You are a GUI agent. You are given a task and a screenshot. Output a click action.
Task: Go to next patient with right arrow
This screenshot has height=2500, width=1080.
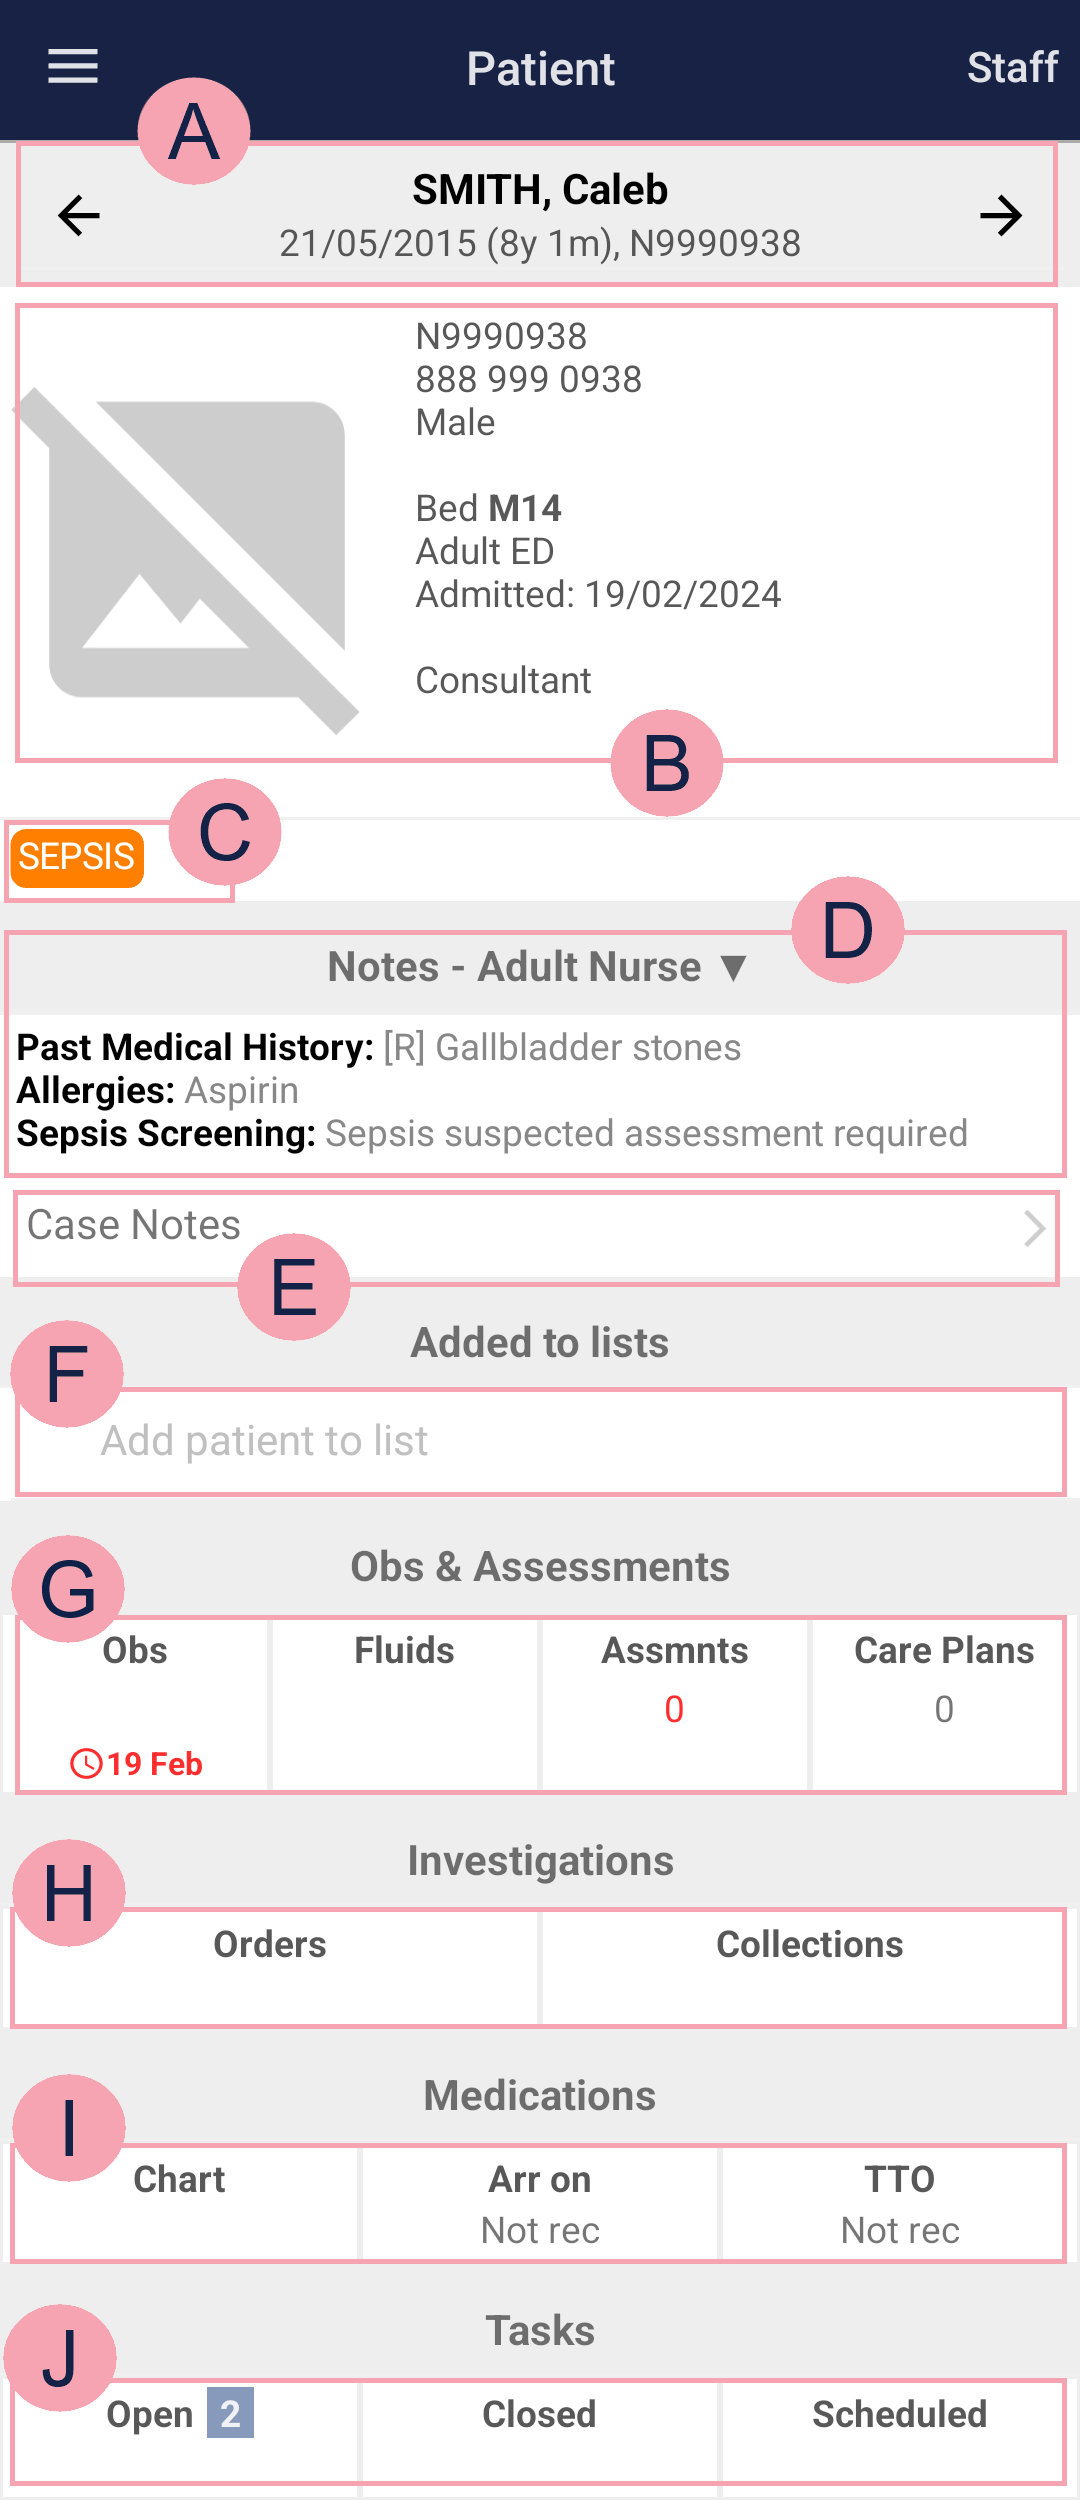[1001, 215]
